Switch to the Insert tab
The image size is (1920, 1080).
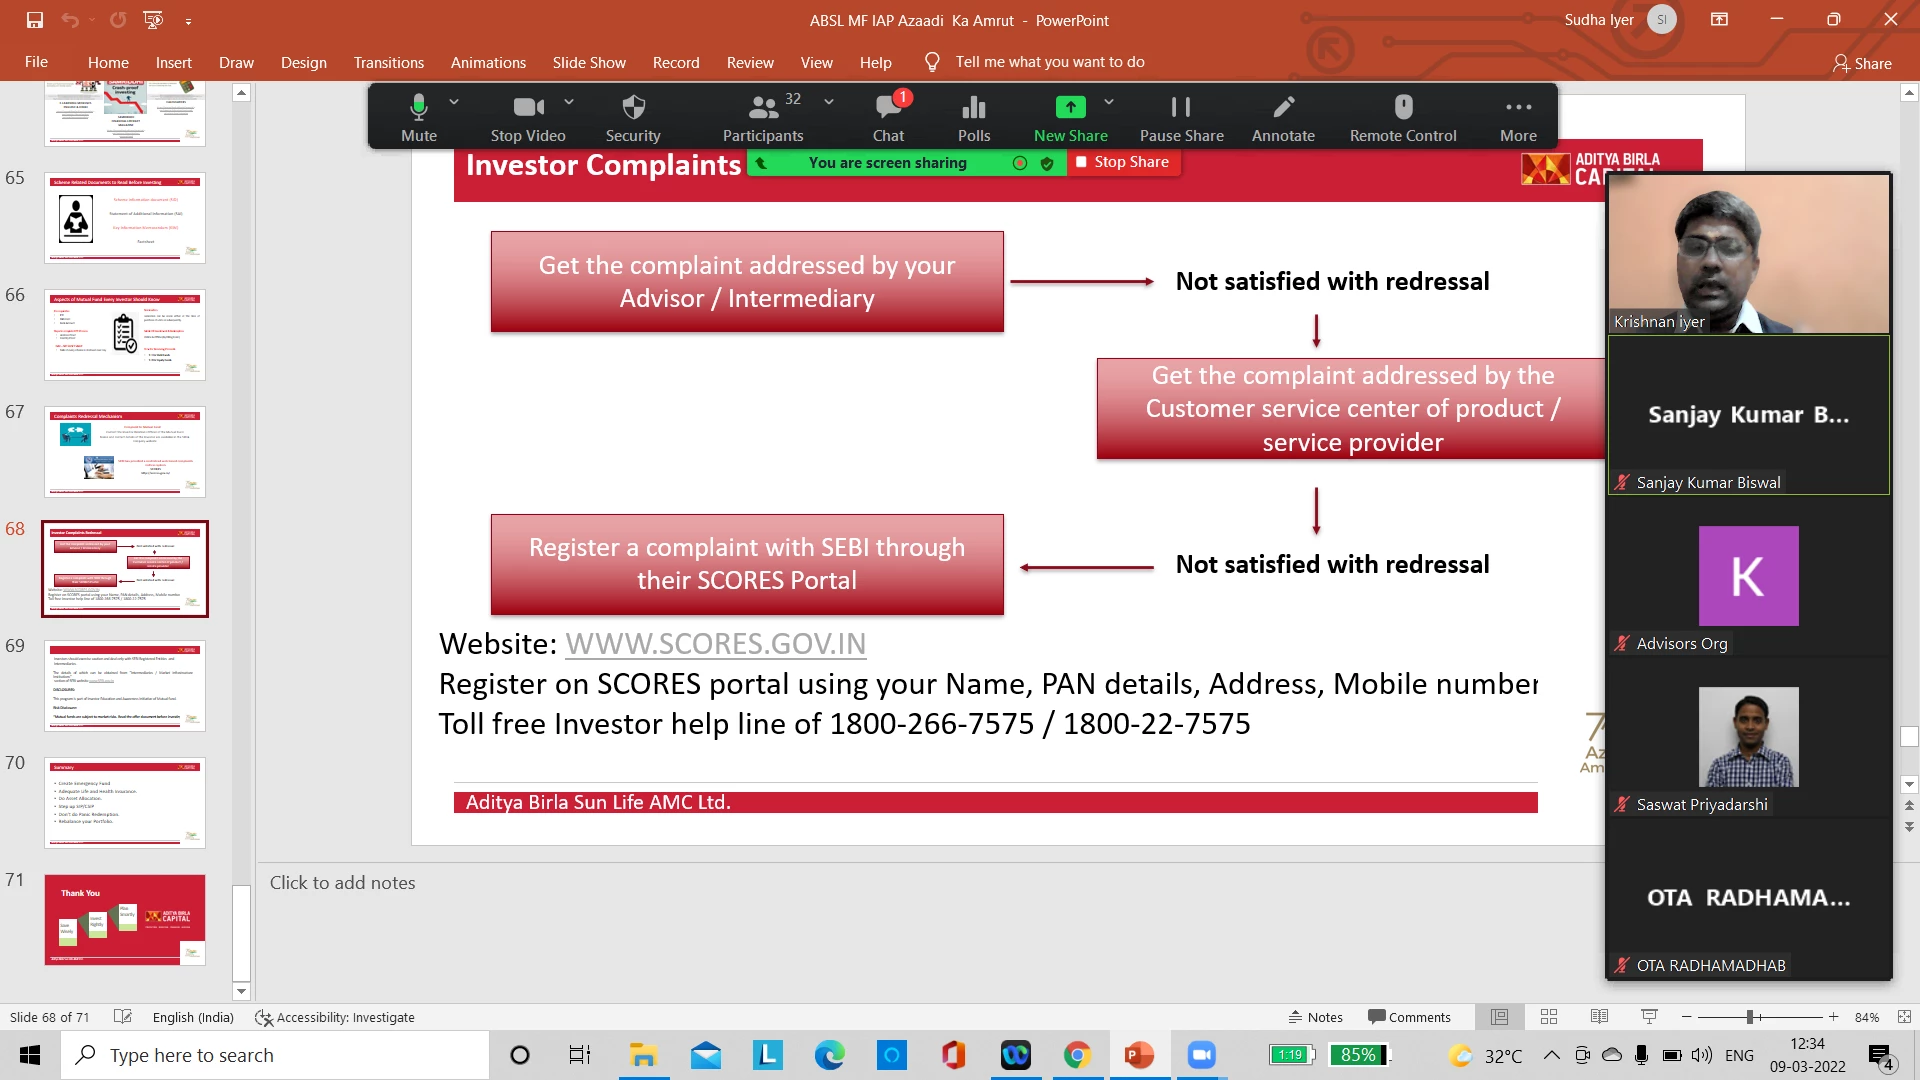[x=174, y=62]
